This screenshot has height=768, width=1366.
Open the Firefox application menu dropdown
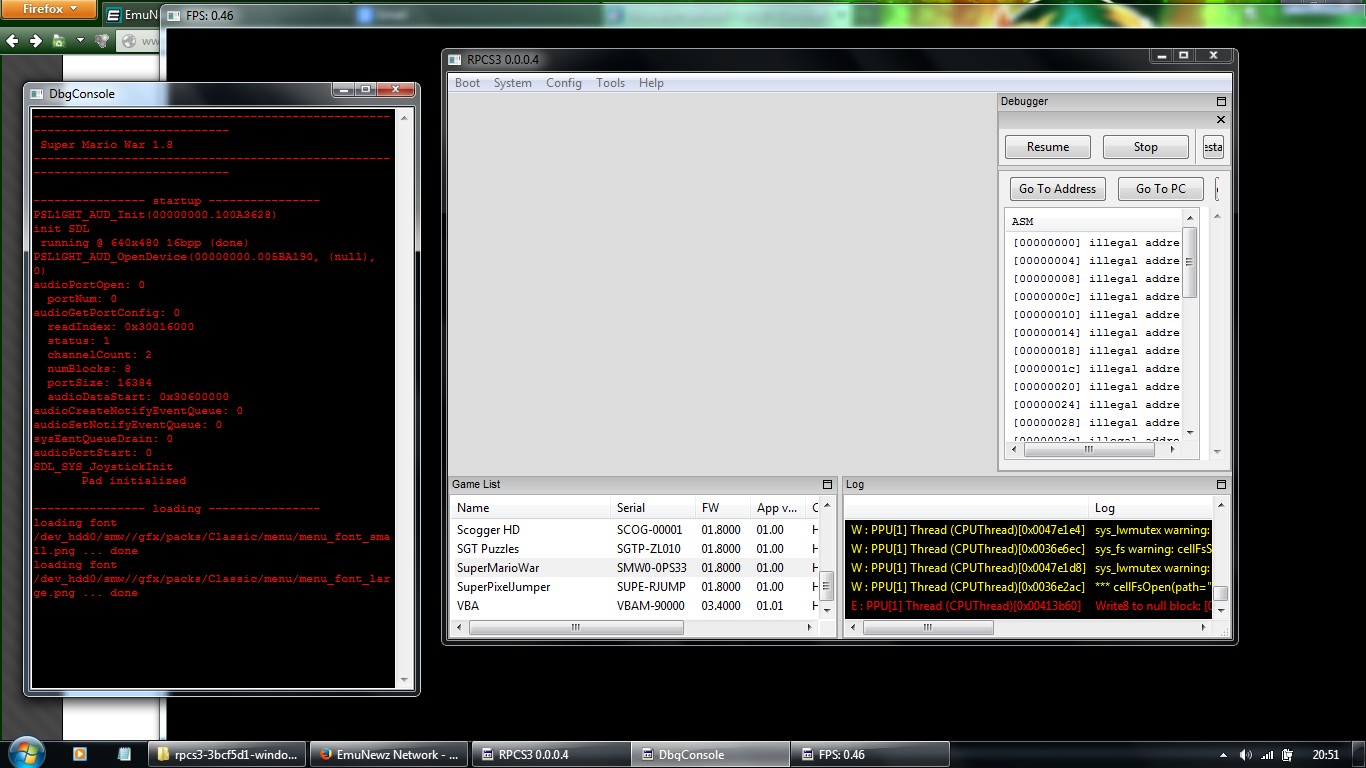pos(48,9)
